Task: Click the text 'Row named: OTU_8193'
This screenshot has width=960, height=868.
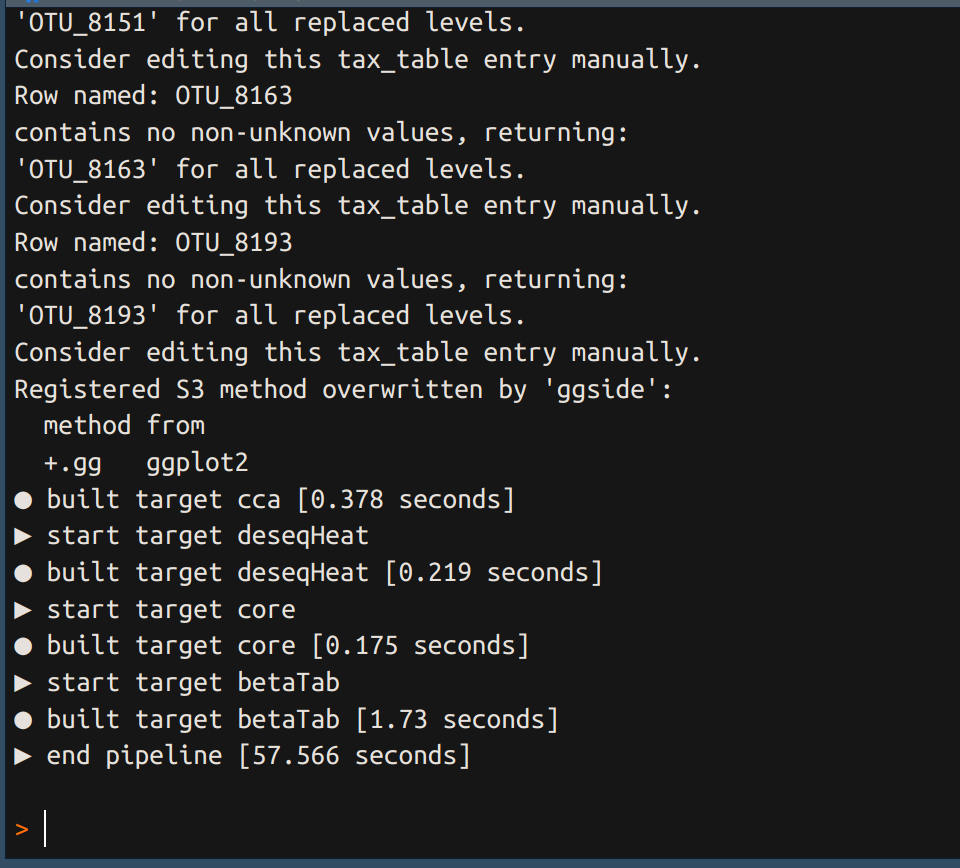Action: pyautogui.click(x=153, y=242)
